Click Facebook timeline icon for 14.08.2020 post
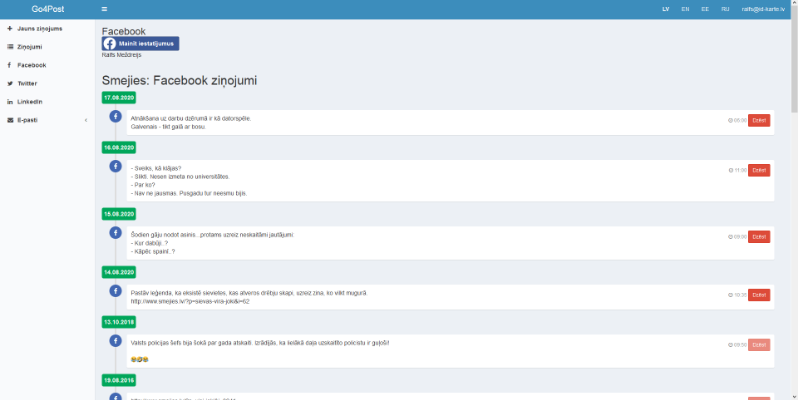 click(116, 291)
